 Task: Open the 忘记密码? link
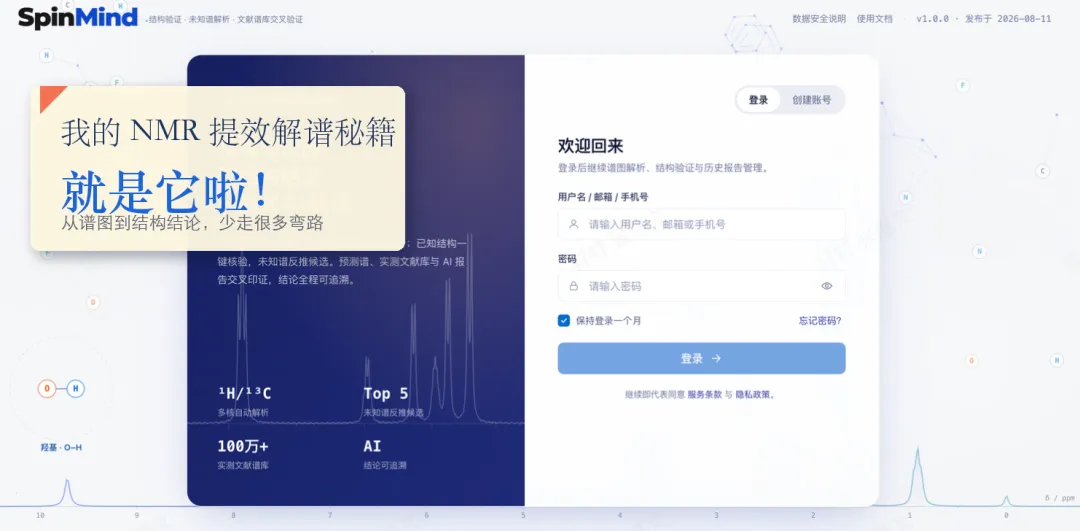click(x=820, y=320)
